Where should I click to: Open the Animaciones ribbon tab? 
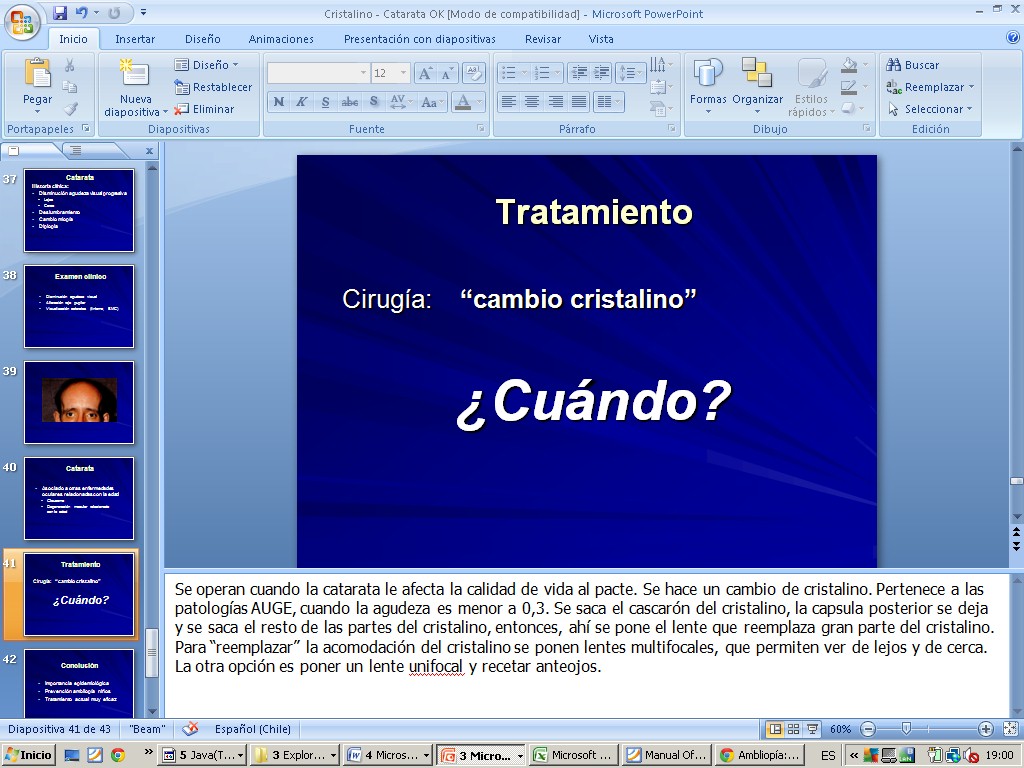pos(281,39)
